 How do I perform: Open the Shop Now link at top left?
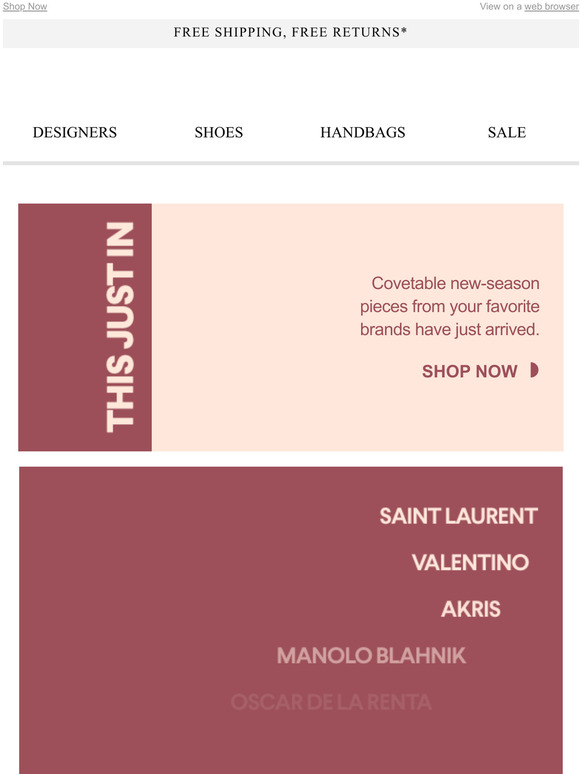coord(25,6)
